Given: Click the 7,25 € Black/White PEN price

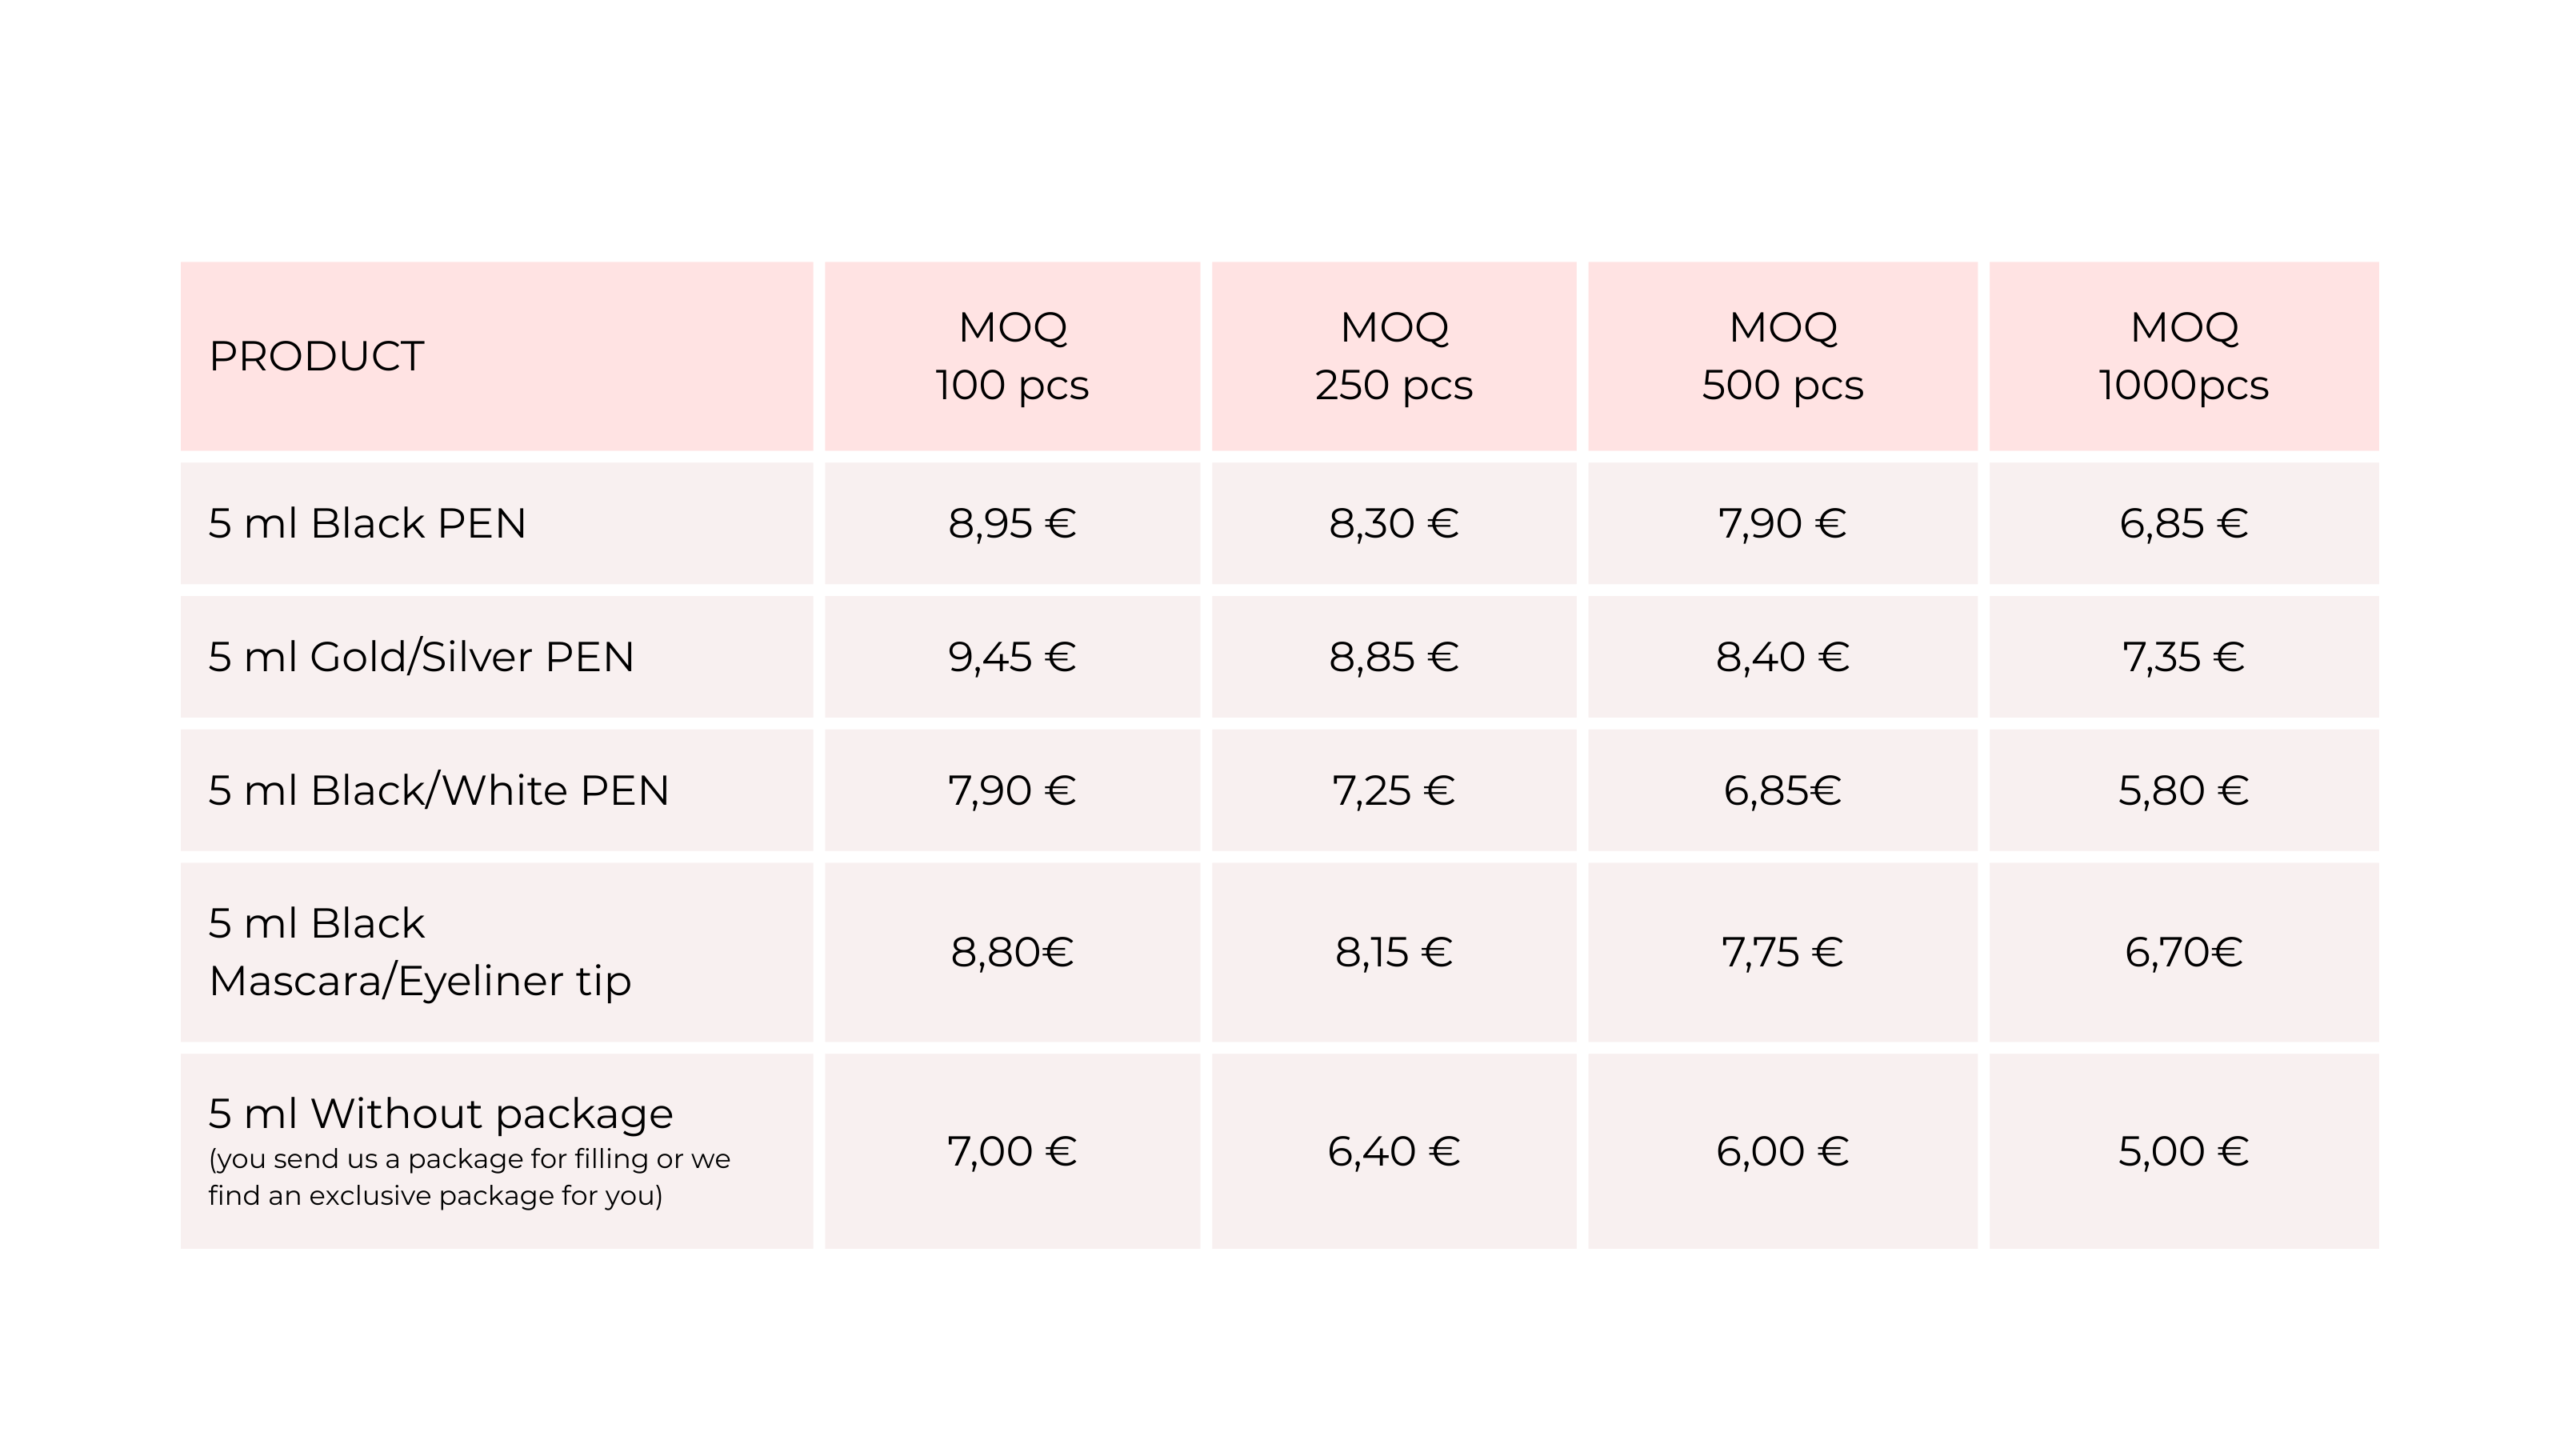Looking at the screenshot, I should pyautogui.click(x=1393, y=791).
